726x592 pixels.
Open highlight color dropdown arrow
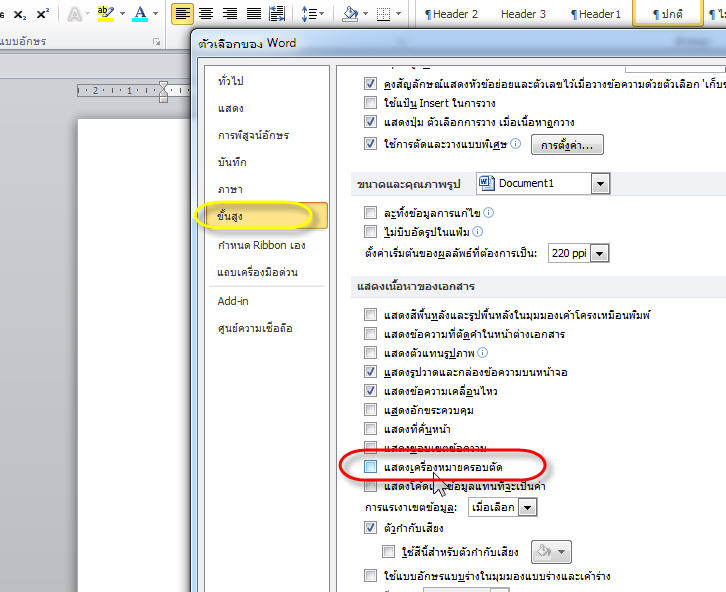click(x=123, y=14)
